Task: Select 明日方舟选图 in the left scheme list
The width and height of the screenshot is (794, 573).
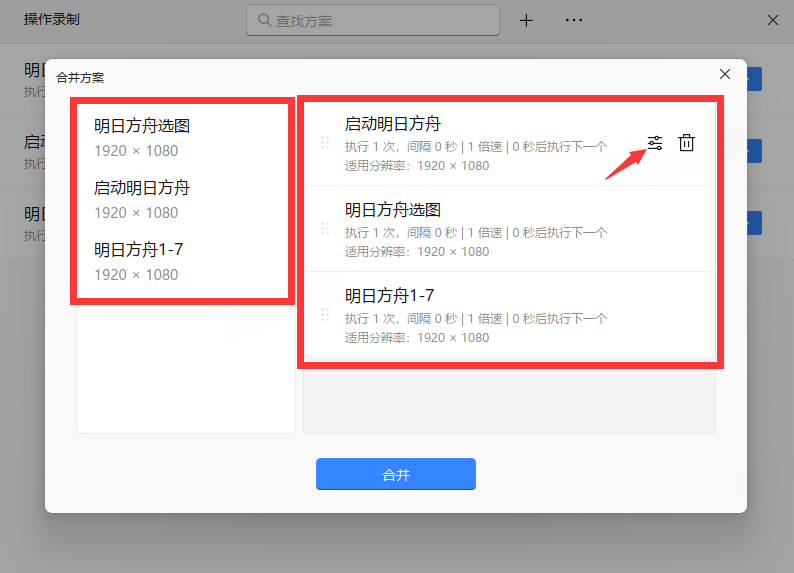Action: tap(142, 137)
